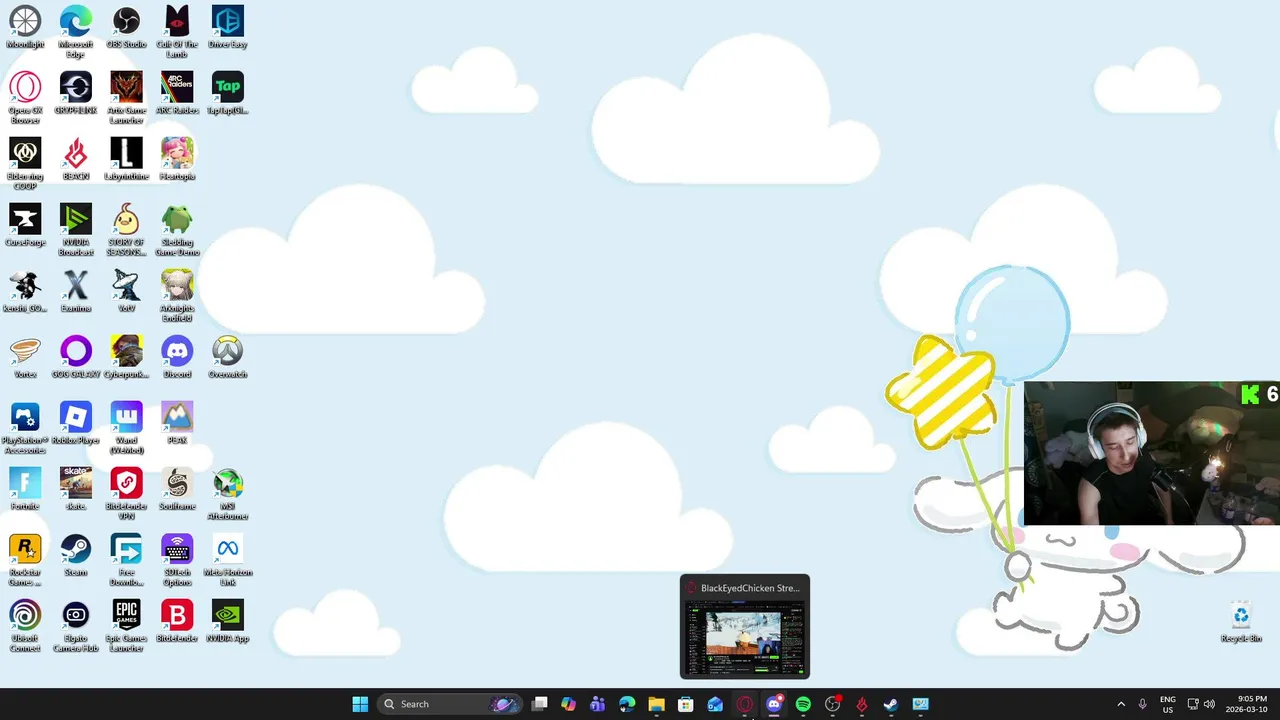Select the Vortex desktop shortcut
1280x720 pixels.
click(x=25, y=357)
